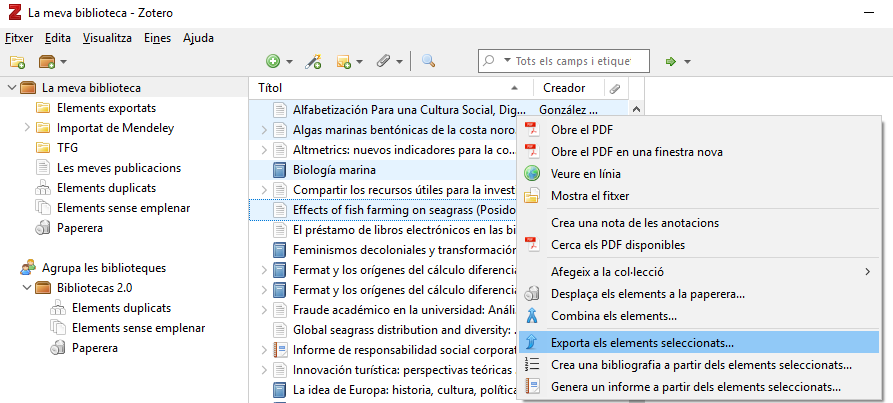Open the Visualitza menu
The width and height of the screenshot is (893, 403).
click(x=107, y=38)
